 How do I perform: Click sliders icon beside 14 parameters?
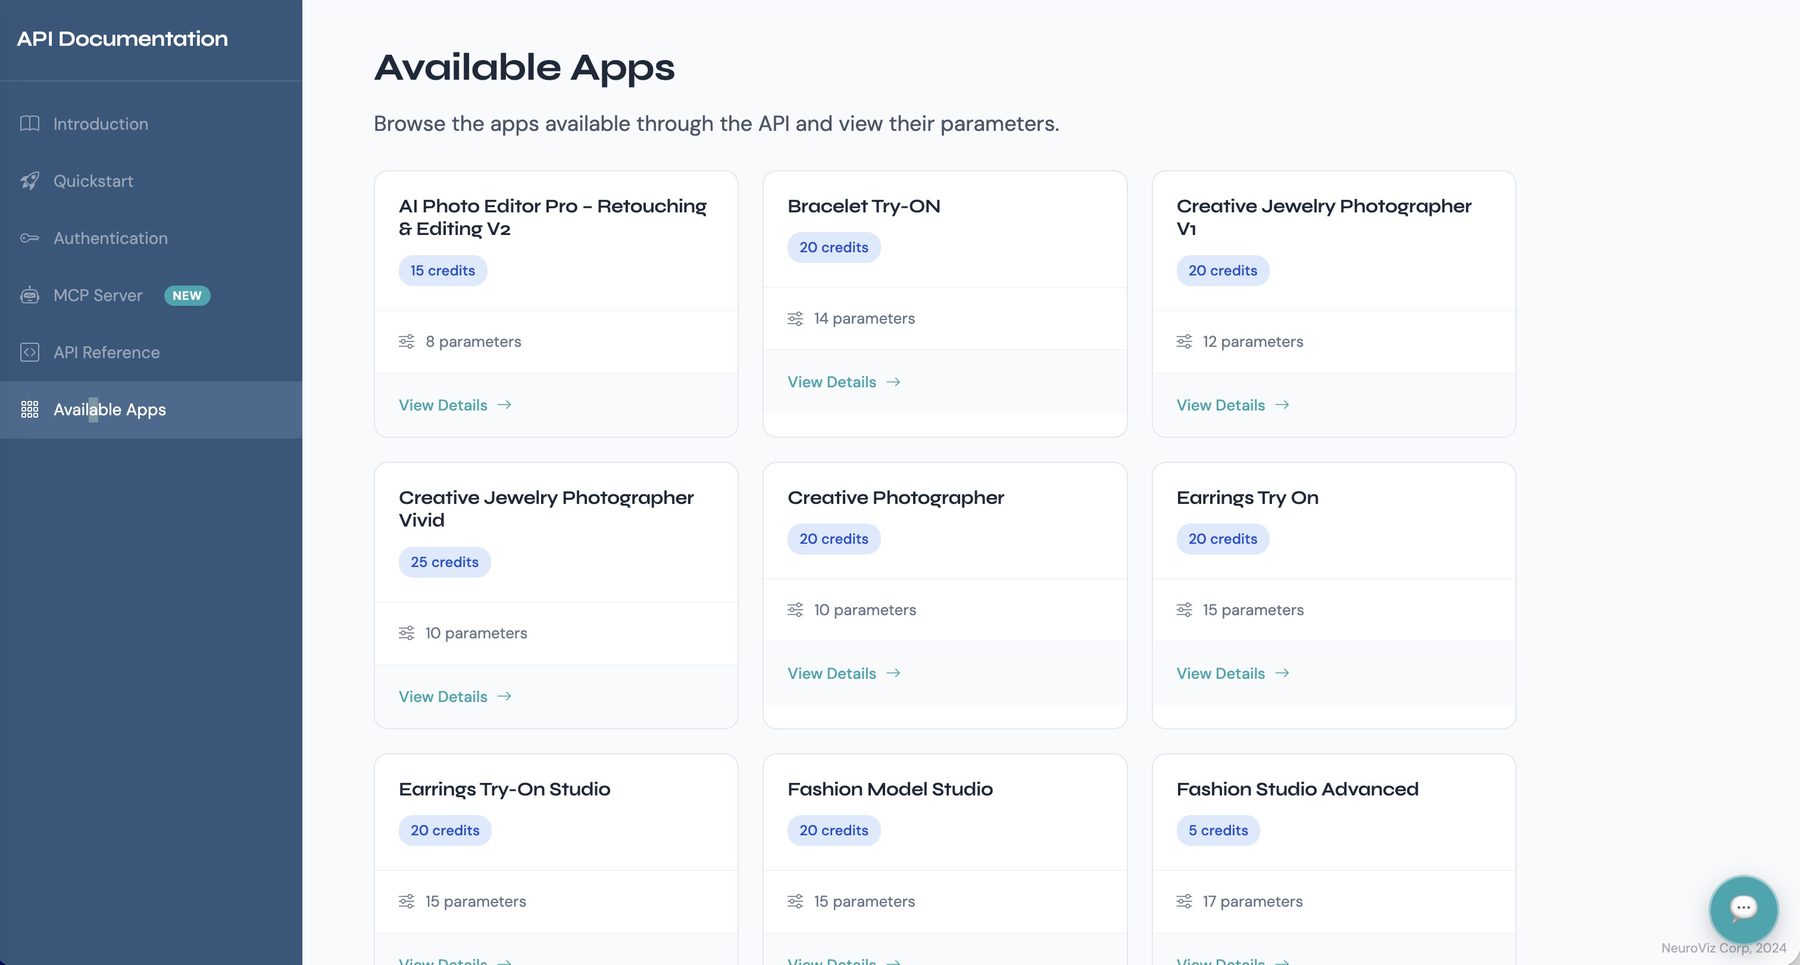click(x=796, y=318)
